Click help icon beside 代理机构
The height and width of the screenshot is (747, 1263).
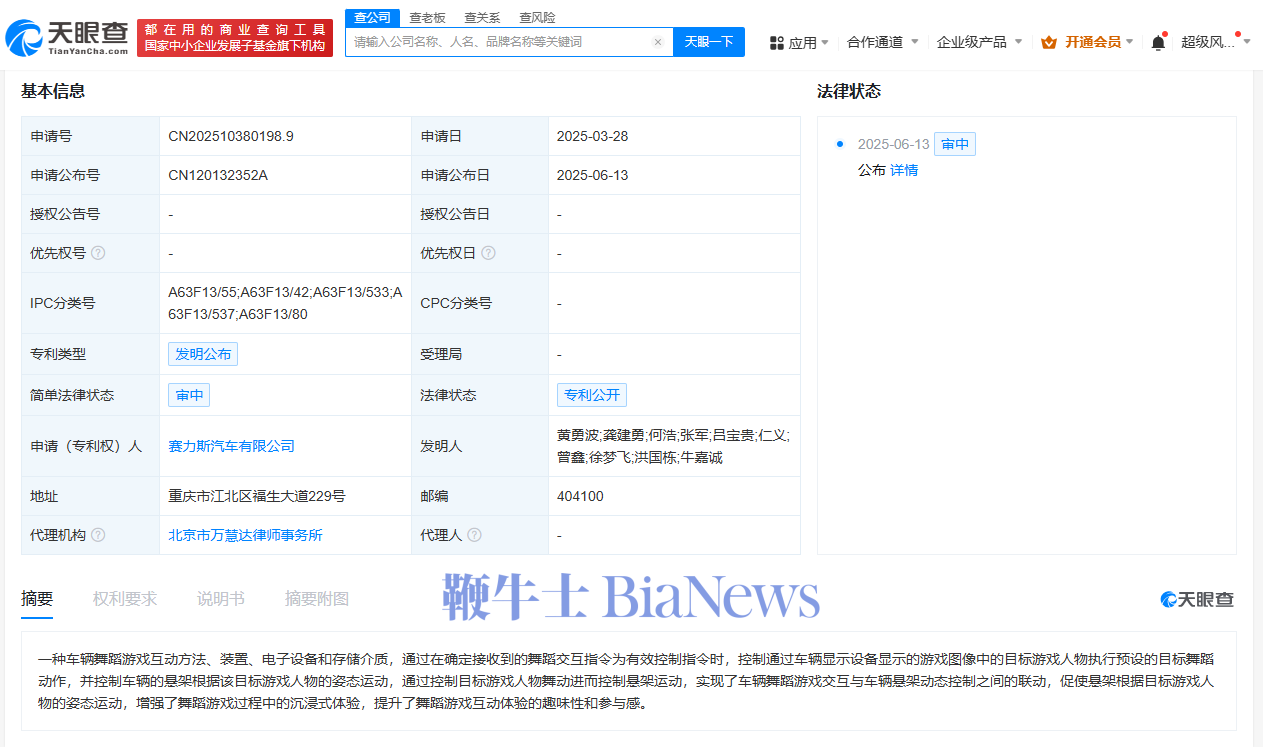pos(98,535)
